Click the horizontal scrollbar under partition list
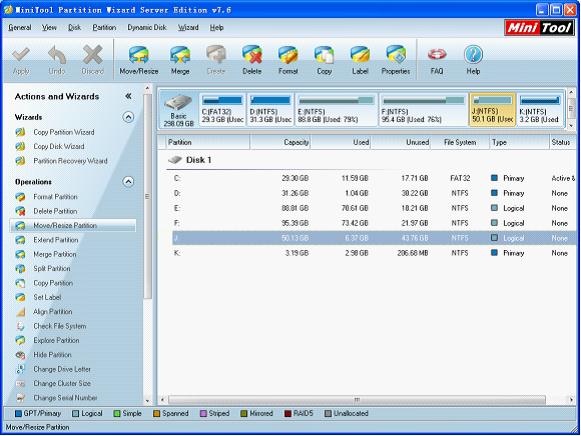This screenshot has height=436, width=581. tap(357, 400)
